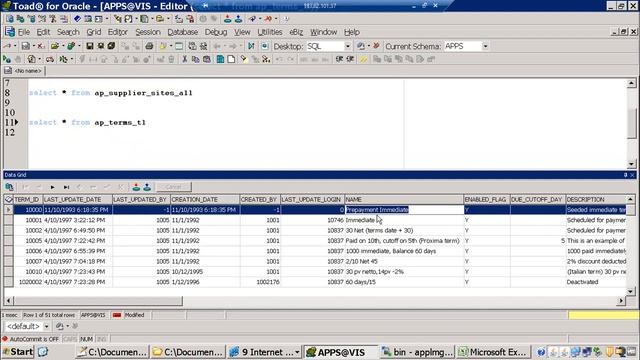Open the Debug menu
Screen dimensions: 640x360
click(x=216, y=32)
